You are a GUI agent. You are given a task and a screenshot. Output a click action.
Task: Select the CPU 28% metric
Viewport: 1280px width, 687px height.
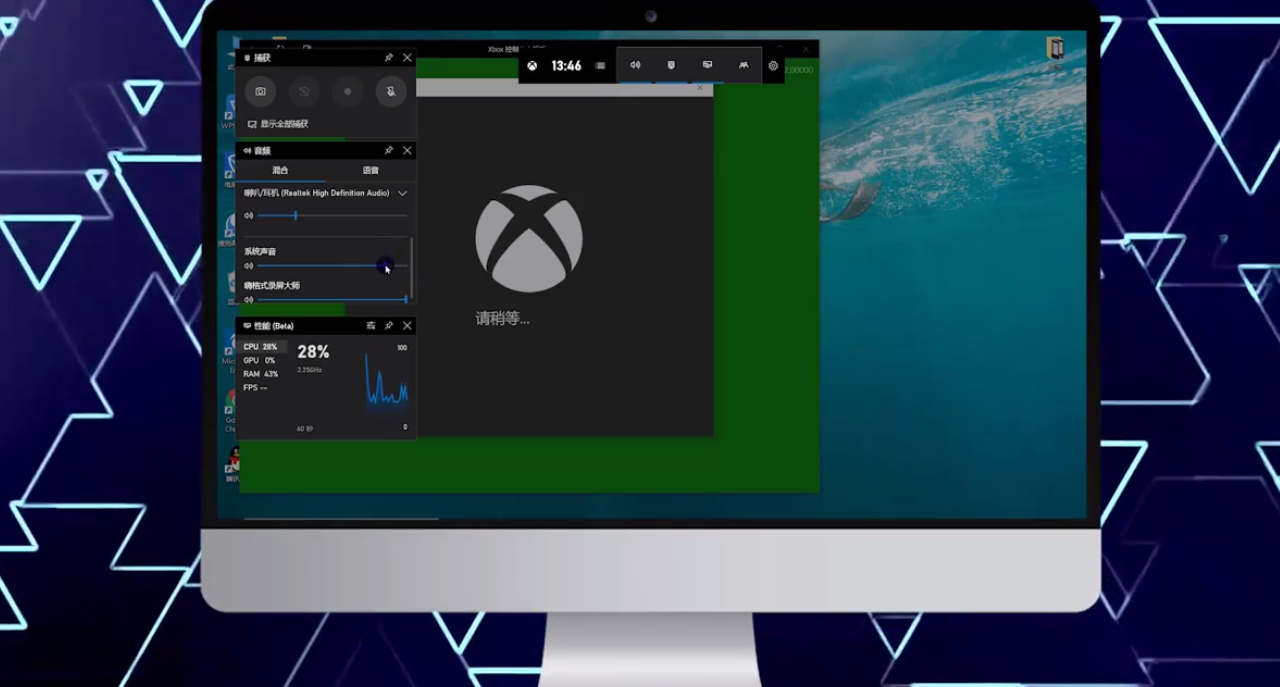tap(262, 347)
